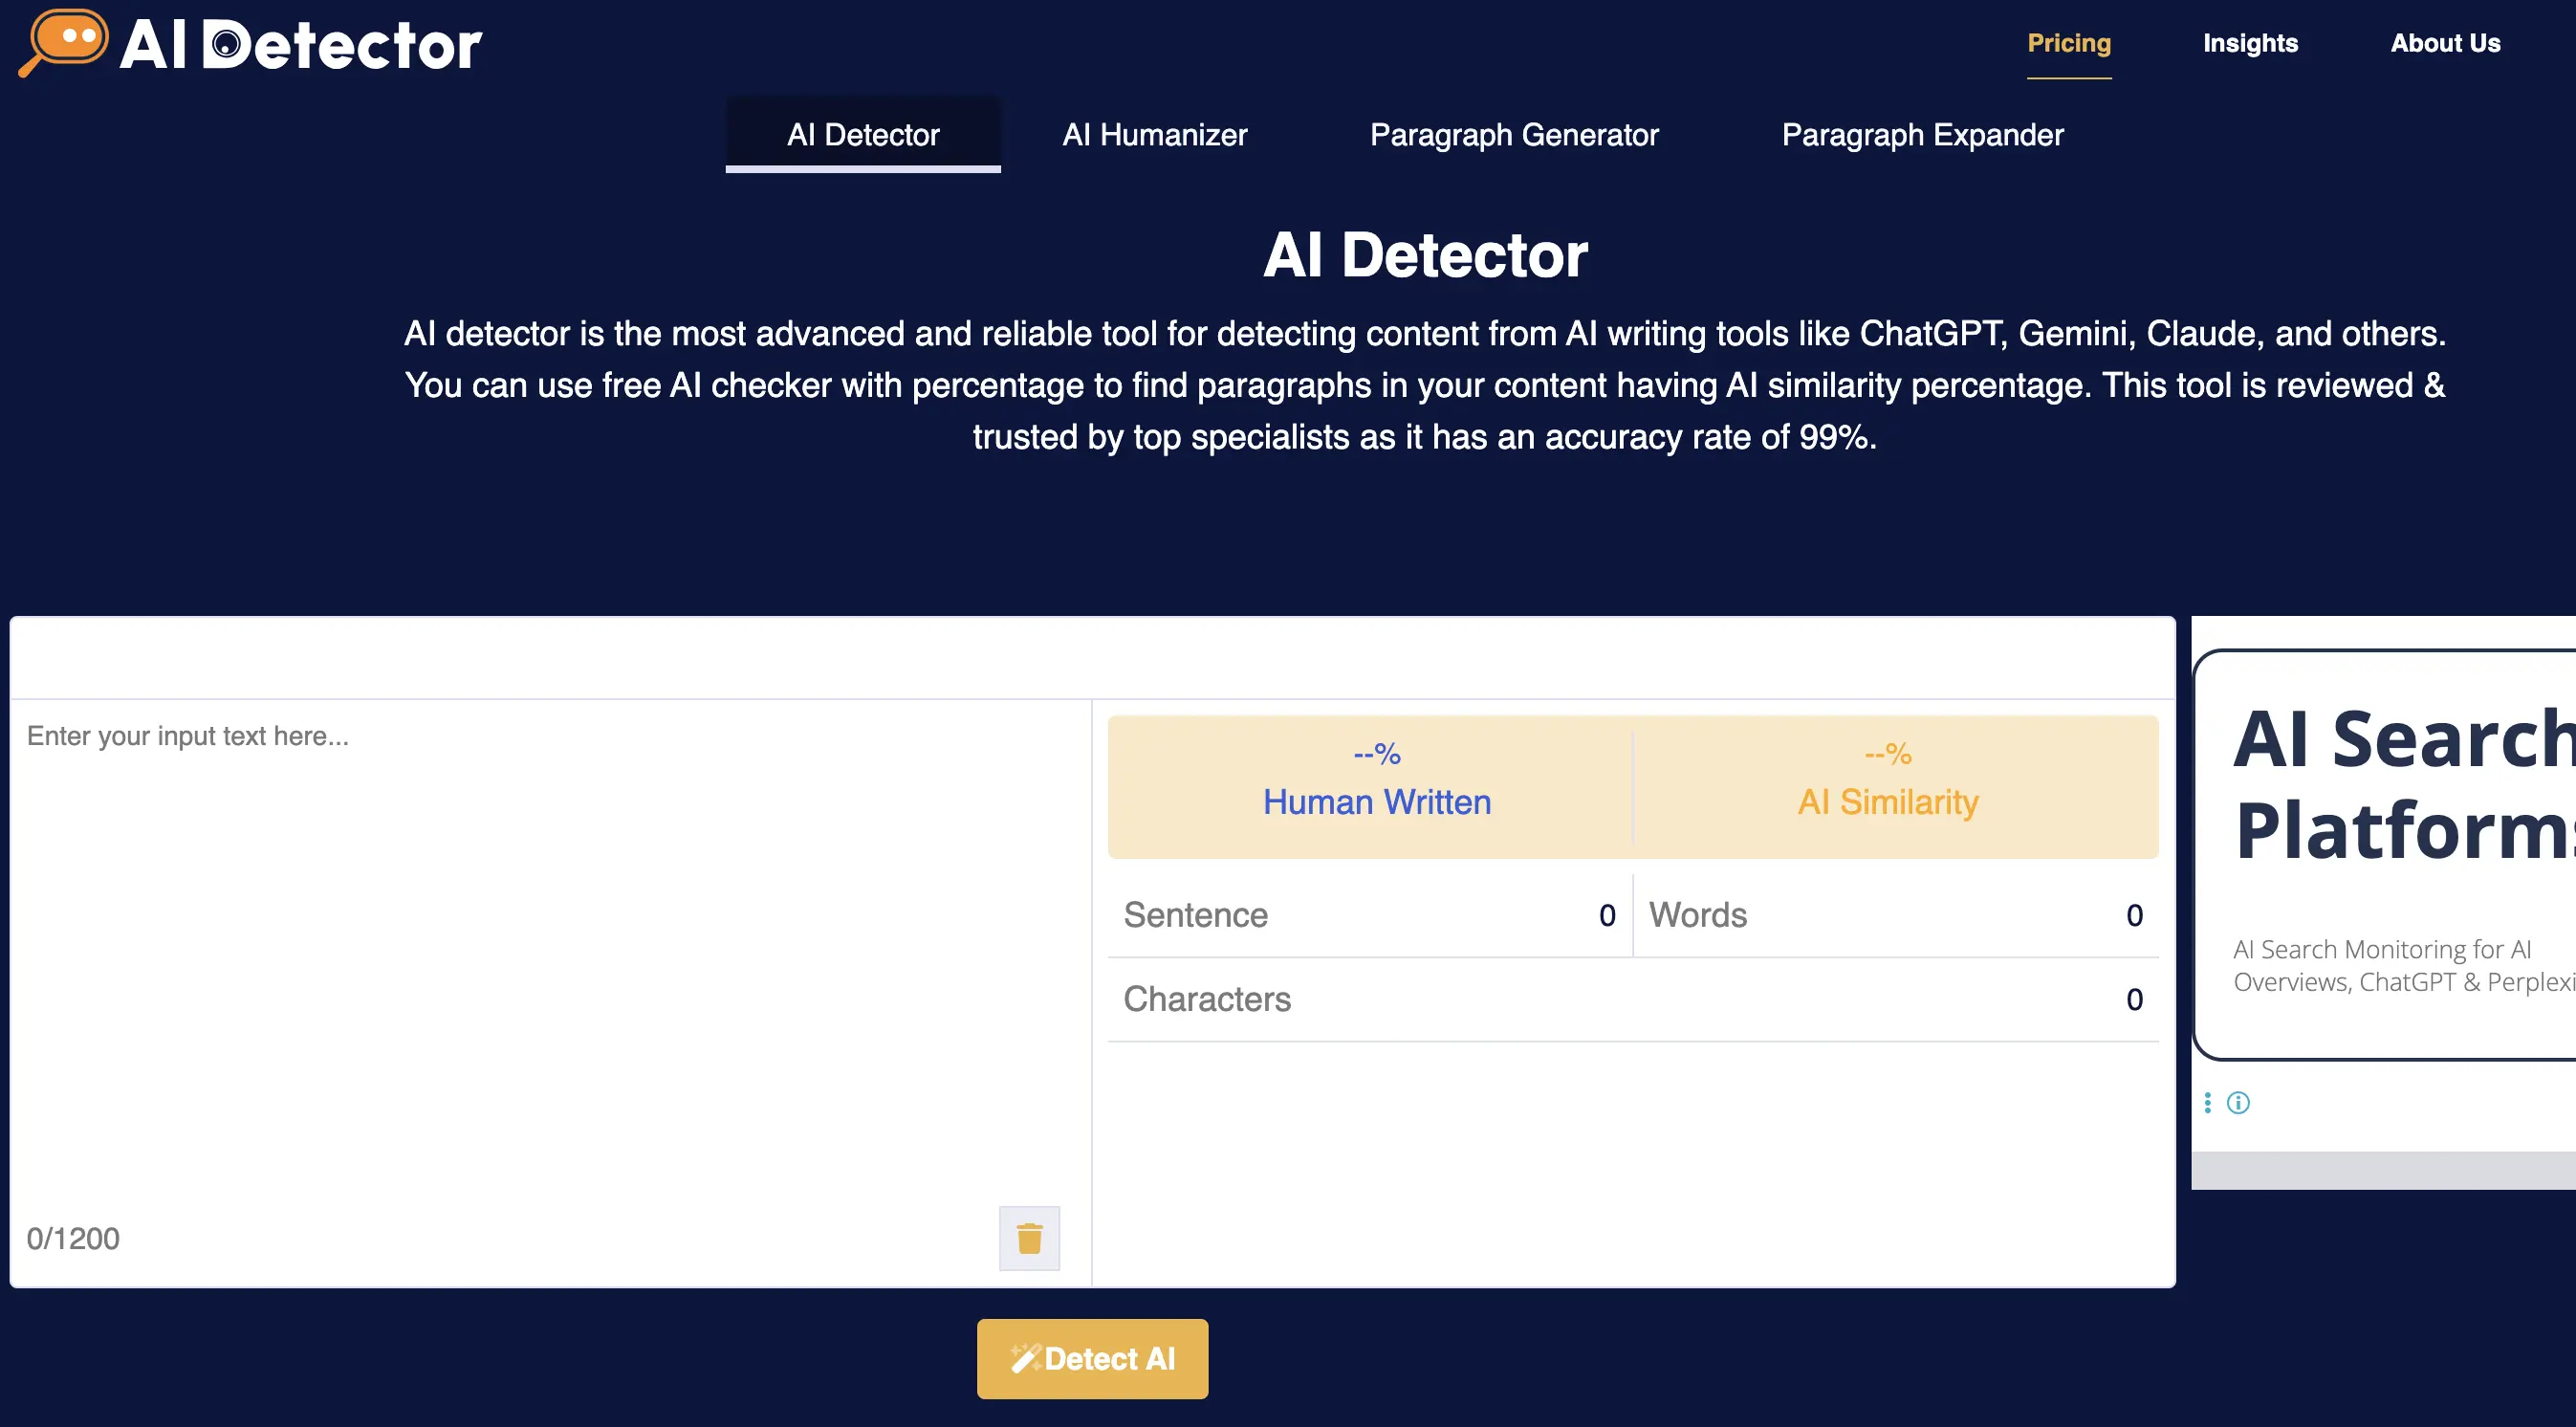The height and width of the screenshot is (1427, 2576).
Task: Go to Insights
Action: coord(2250,43)
